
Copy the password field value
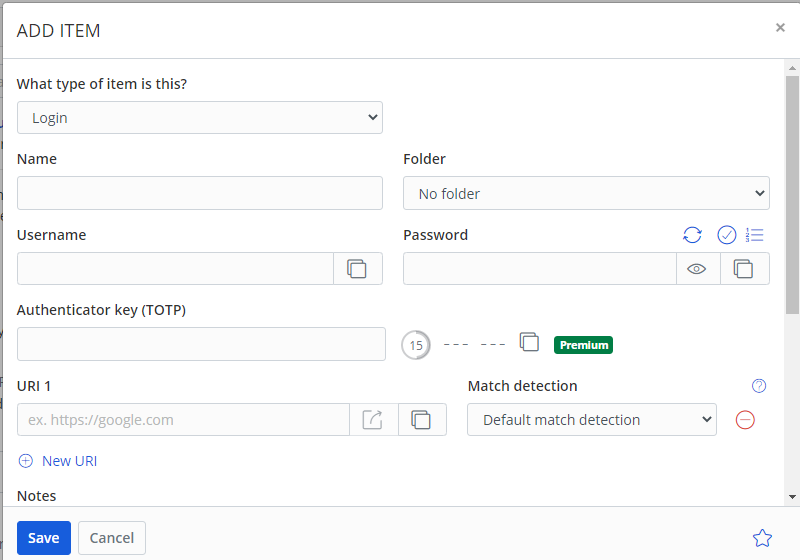point(743,269)
